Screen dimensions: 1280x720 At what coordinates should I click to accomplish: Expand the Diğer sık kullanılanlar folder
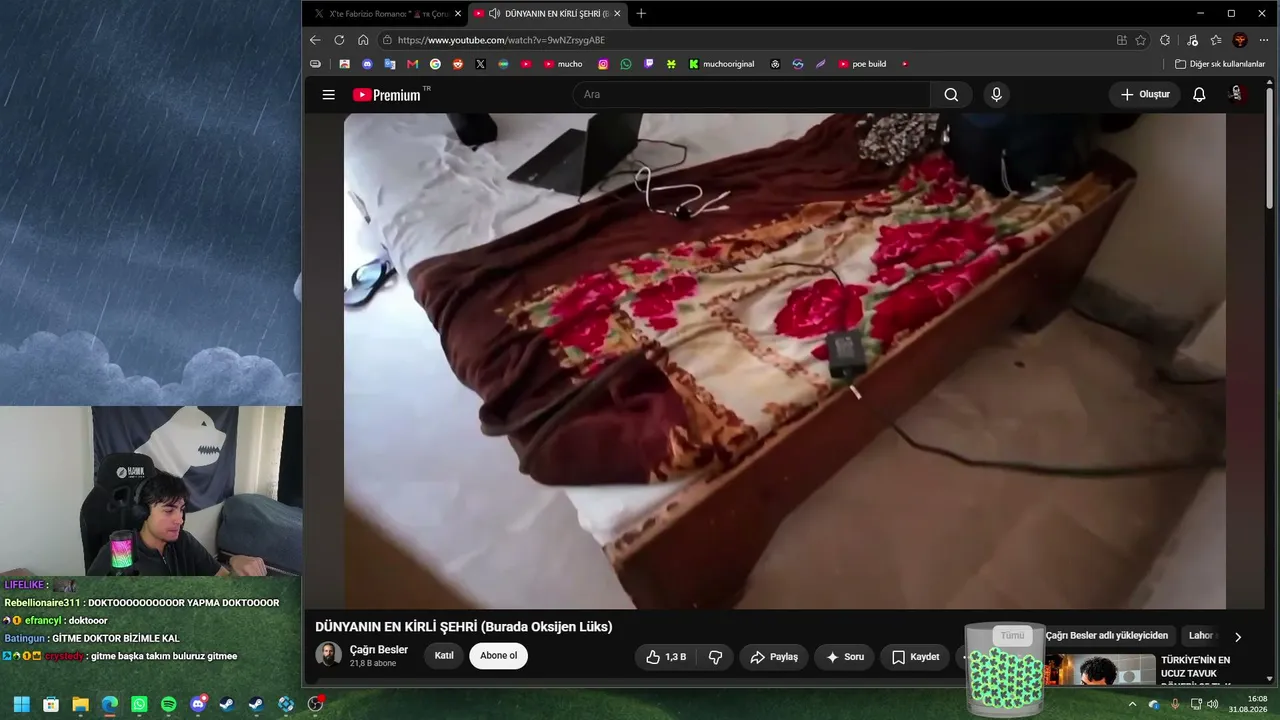(1220, 64)
